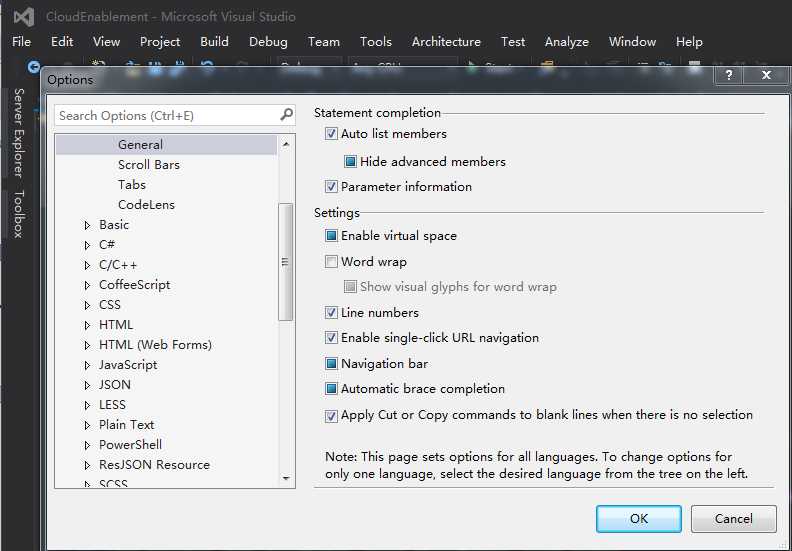The width and height of the screenshot is (792, 551).
Task: Open the Edit menu
Action: click(62, 41)
